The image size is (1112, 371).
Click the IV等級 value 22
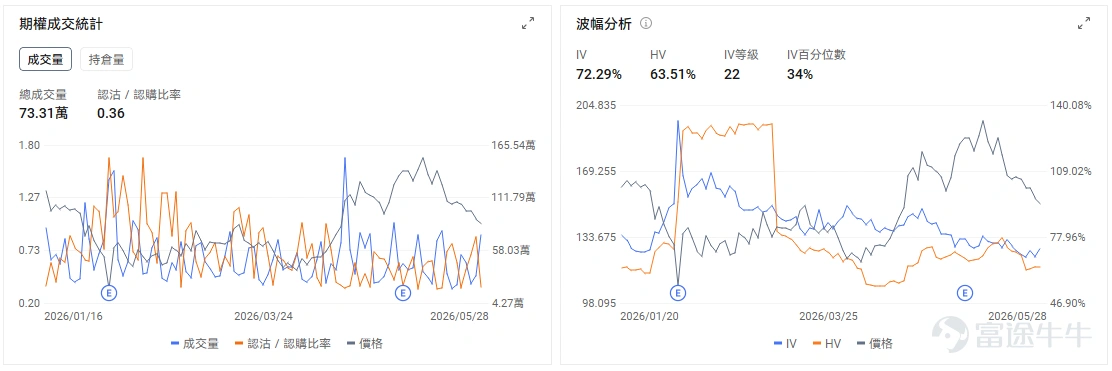point(731,74)
